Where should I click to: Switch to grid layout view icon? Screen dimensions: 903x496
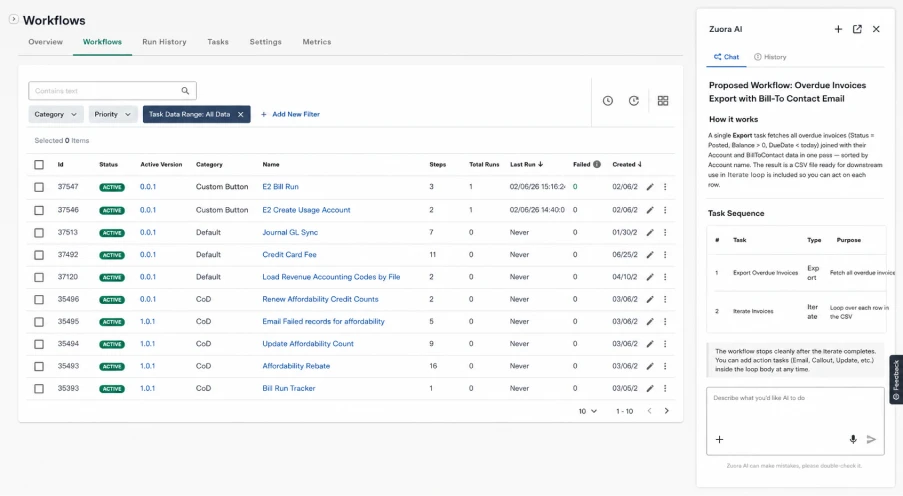pyautogui.click(x=663, y=101)
